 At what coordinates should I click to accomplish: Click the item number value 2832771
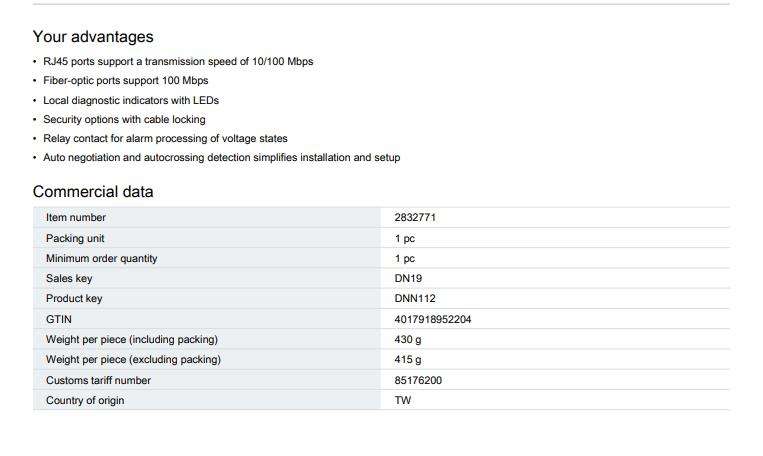[415, 217]
